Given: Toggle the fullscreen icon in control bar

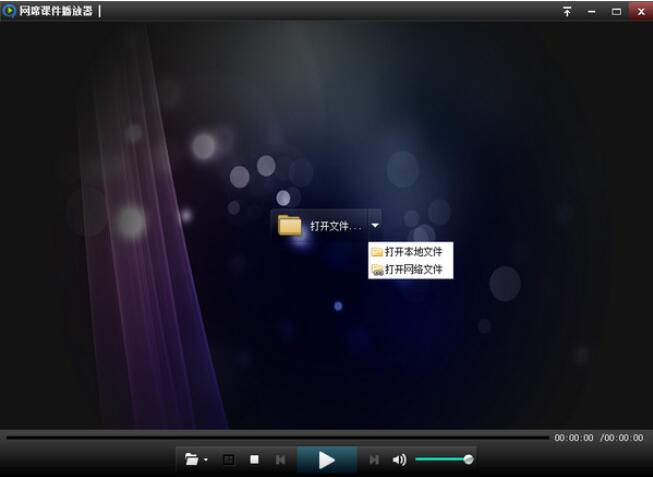Looking at the screenshot, I should (x=228, y=460).
